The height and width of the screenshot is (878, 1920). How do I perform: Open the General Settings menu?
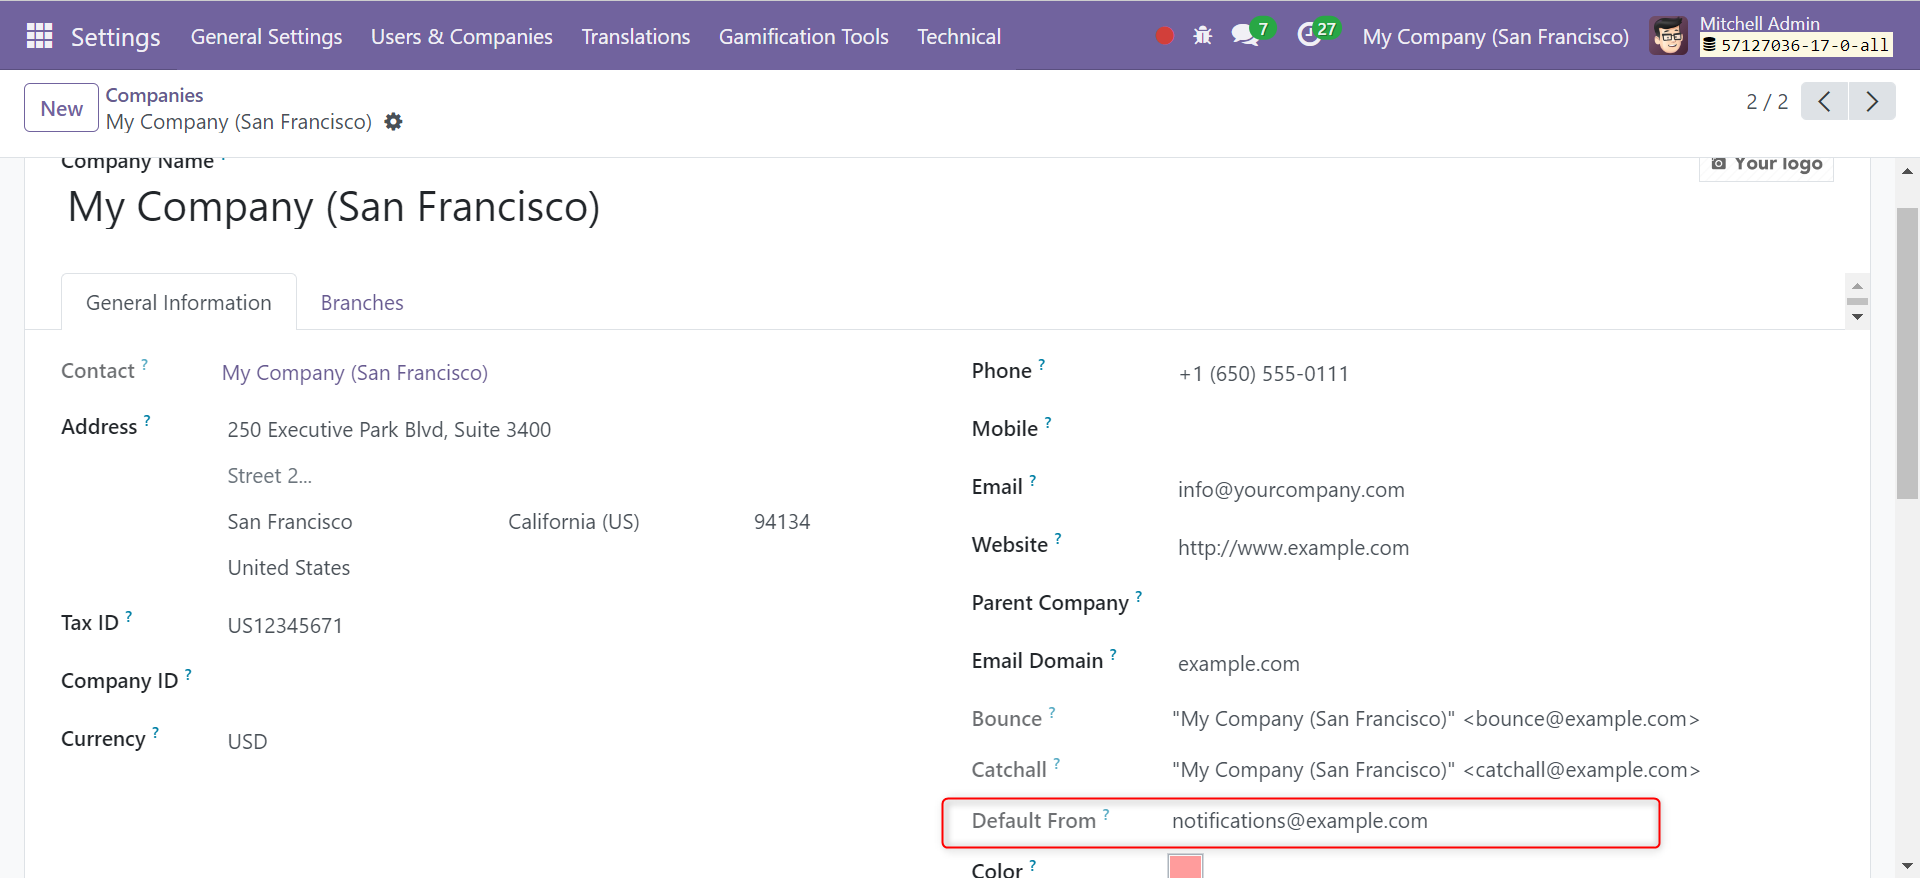click(x=266, y=36)
